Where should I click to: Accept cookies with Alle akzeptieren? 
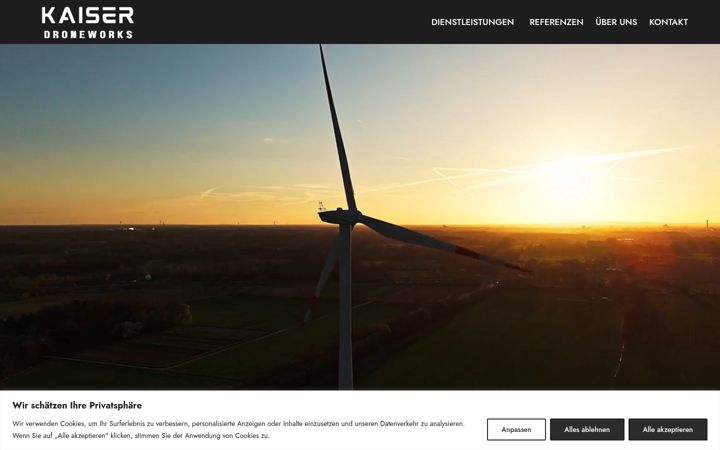tap(668, 429)
